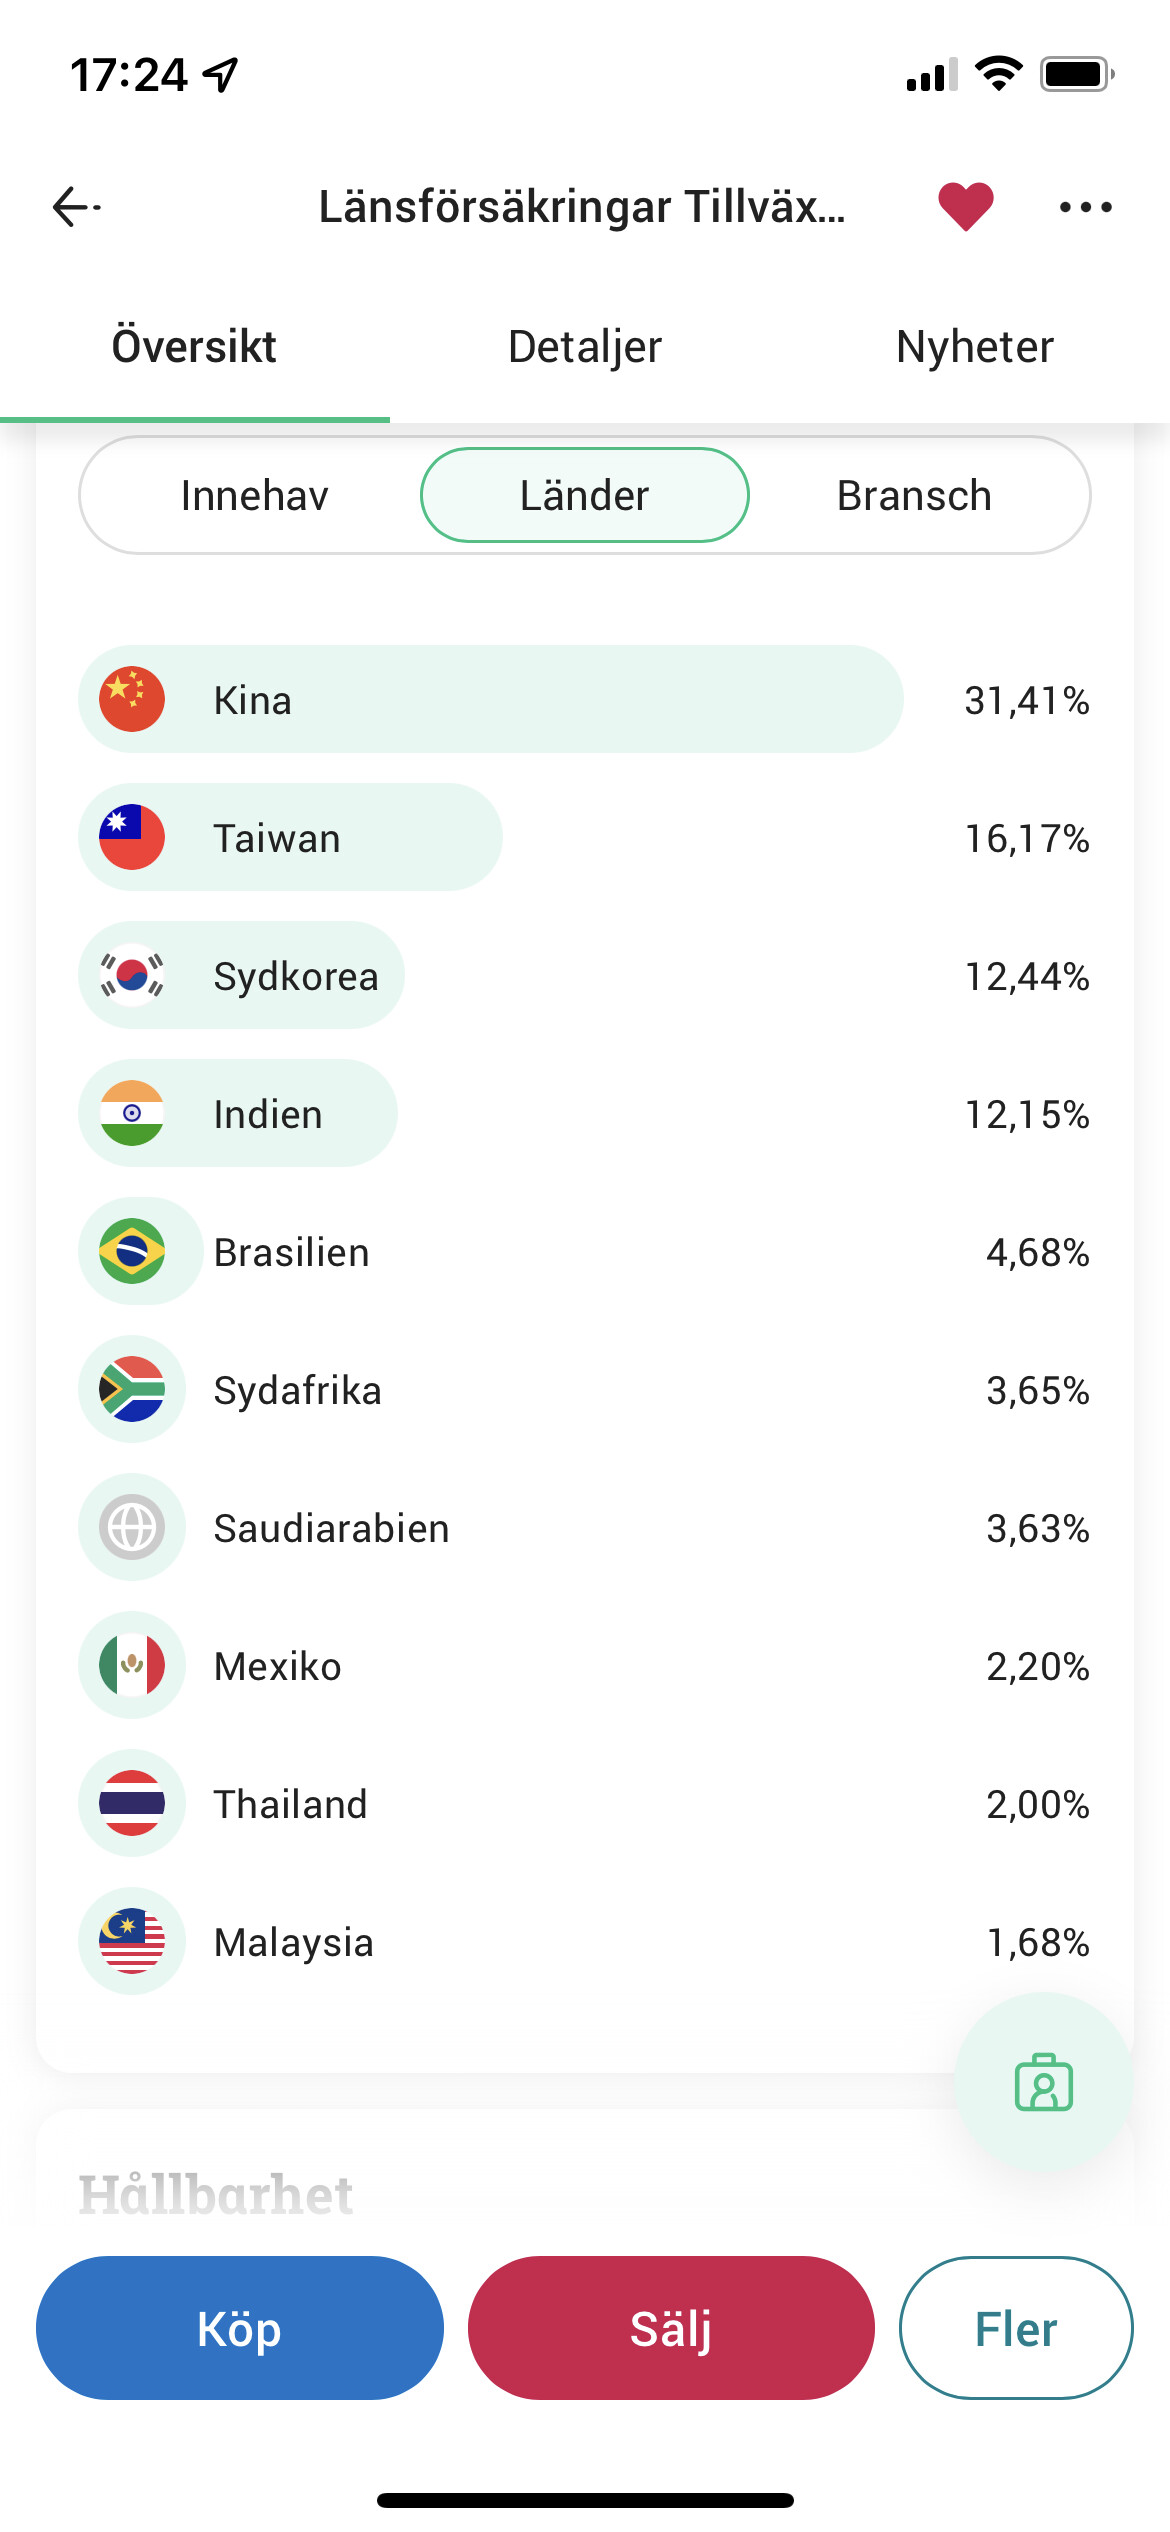The image size is (1170, 2532).
Task: Open the three-dot more options menu
Action: 1085,207
